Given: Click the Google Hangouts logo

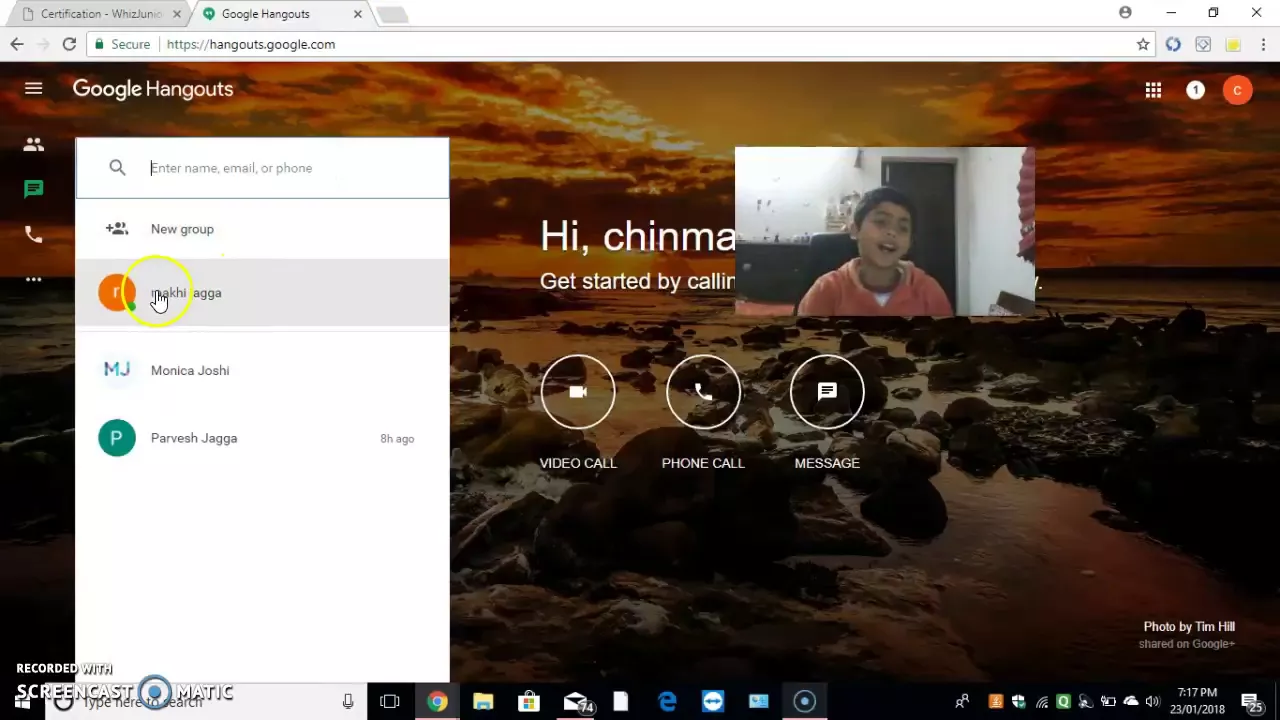Looking at the screenshot, I should tap(153, 89).
